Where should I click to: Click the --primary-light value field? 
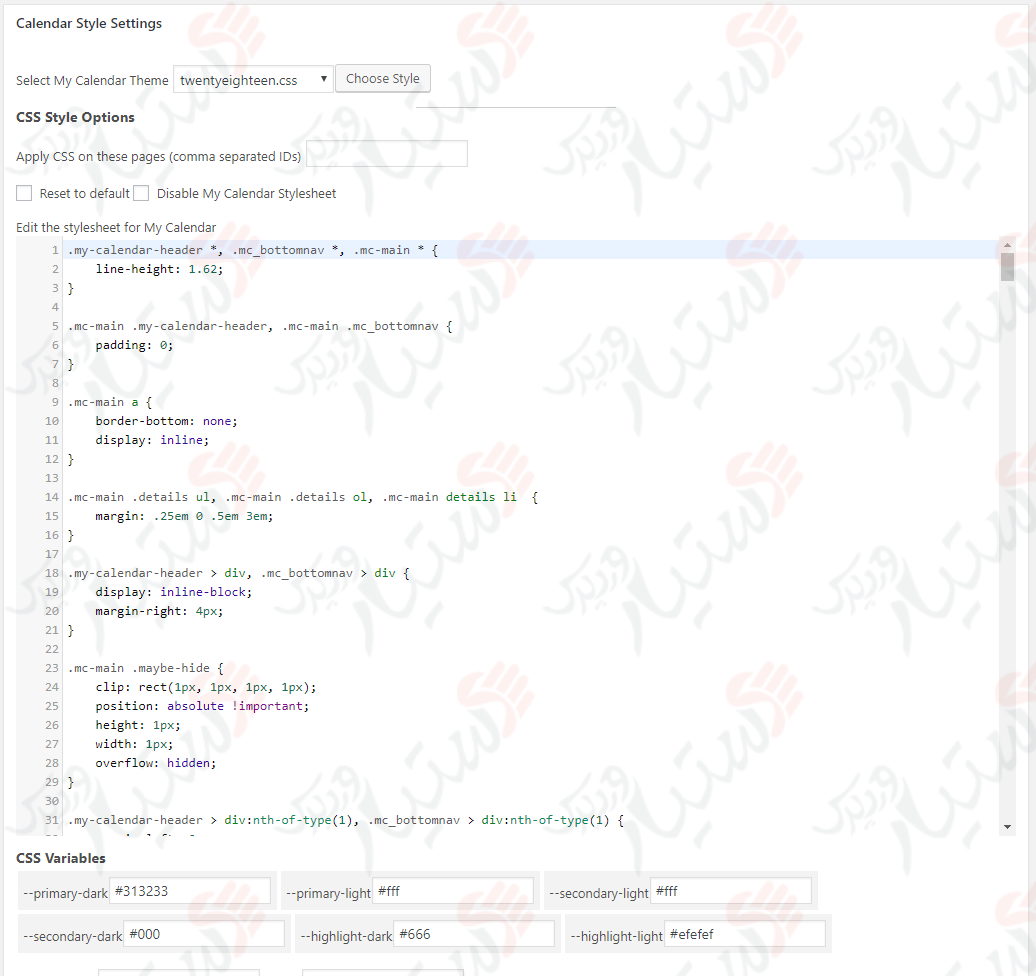click(x=452, y=891)
